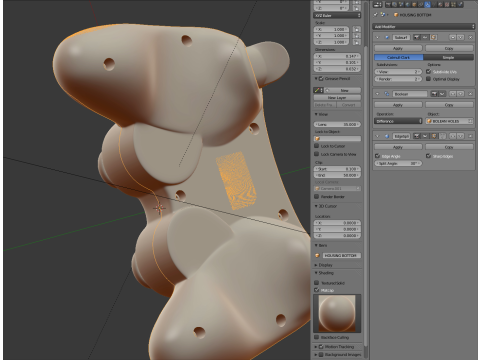The width and height of the screenshot is (480, 360).
Task: Move the Boolean modifier up in stack
Action: pos(453,94)
